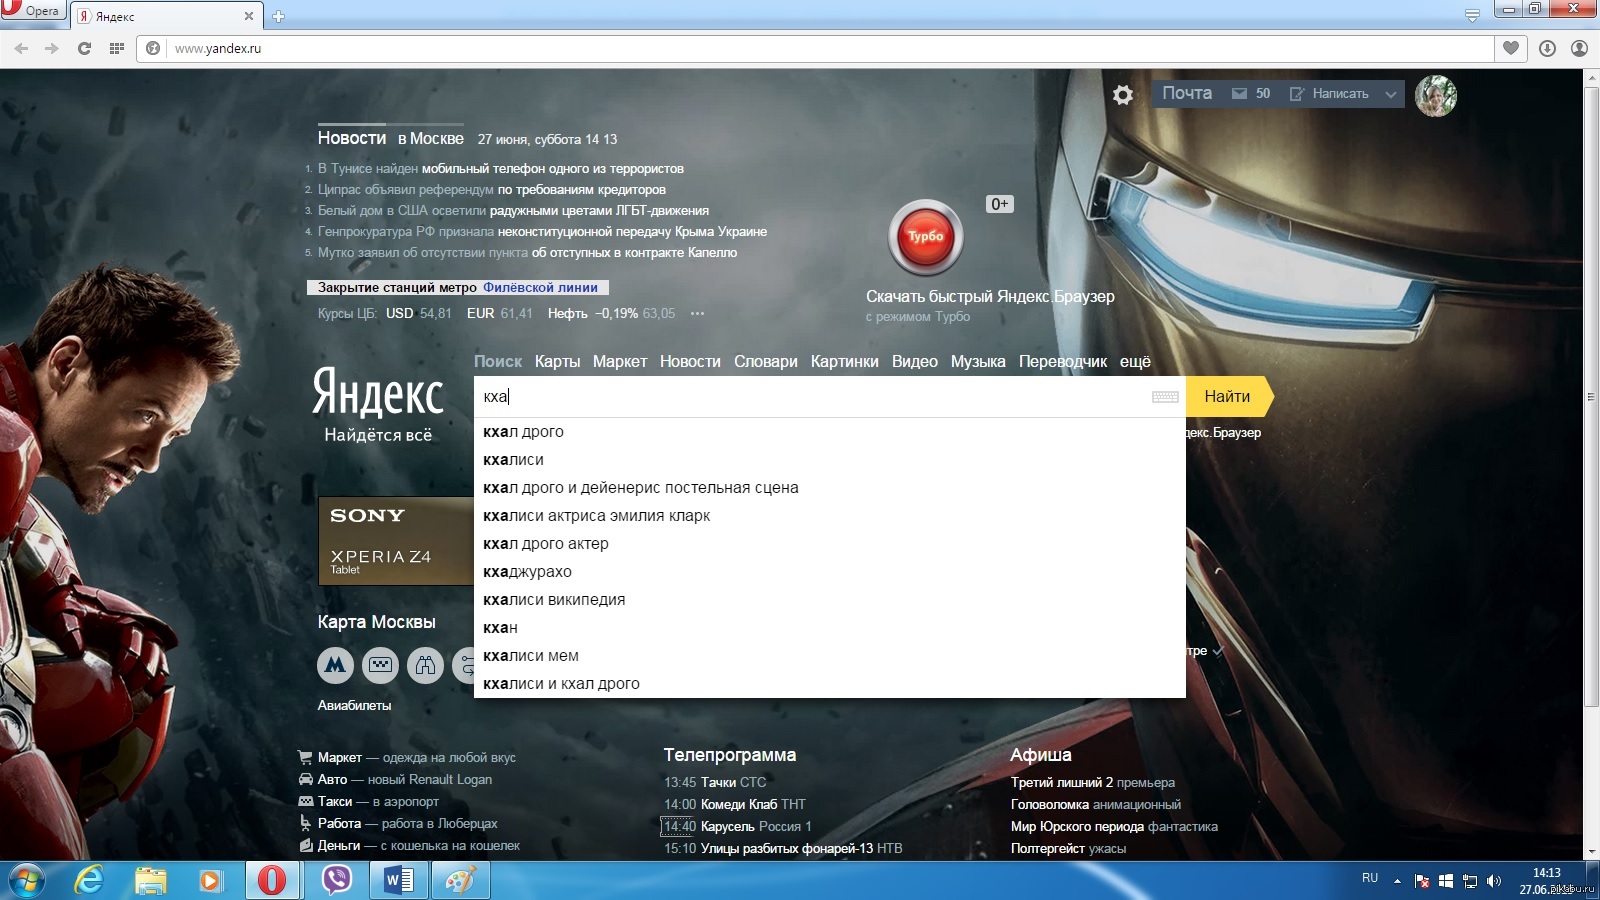Viewport: 1600px width, 900px height.
Task: Click the binoculars panorama icon
Action: 426,664
